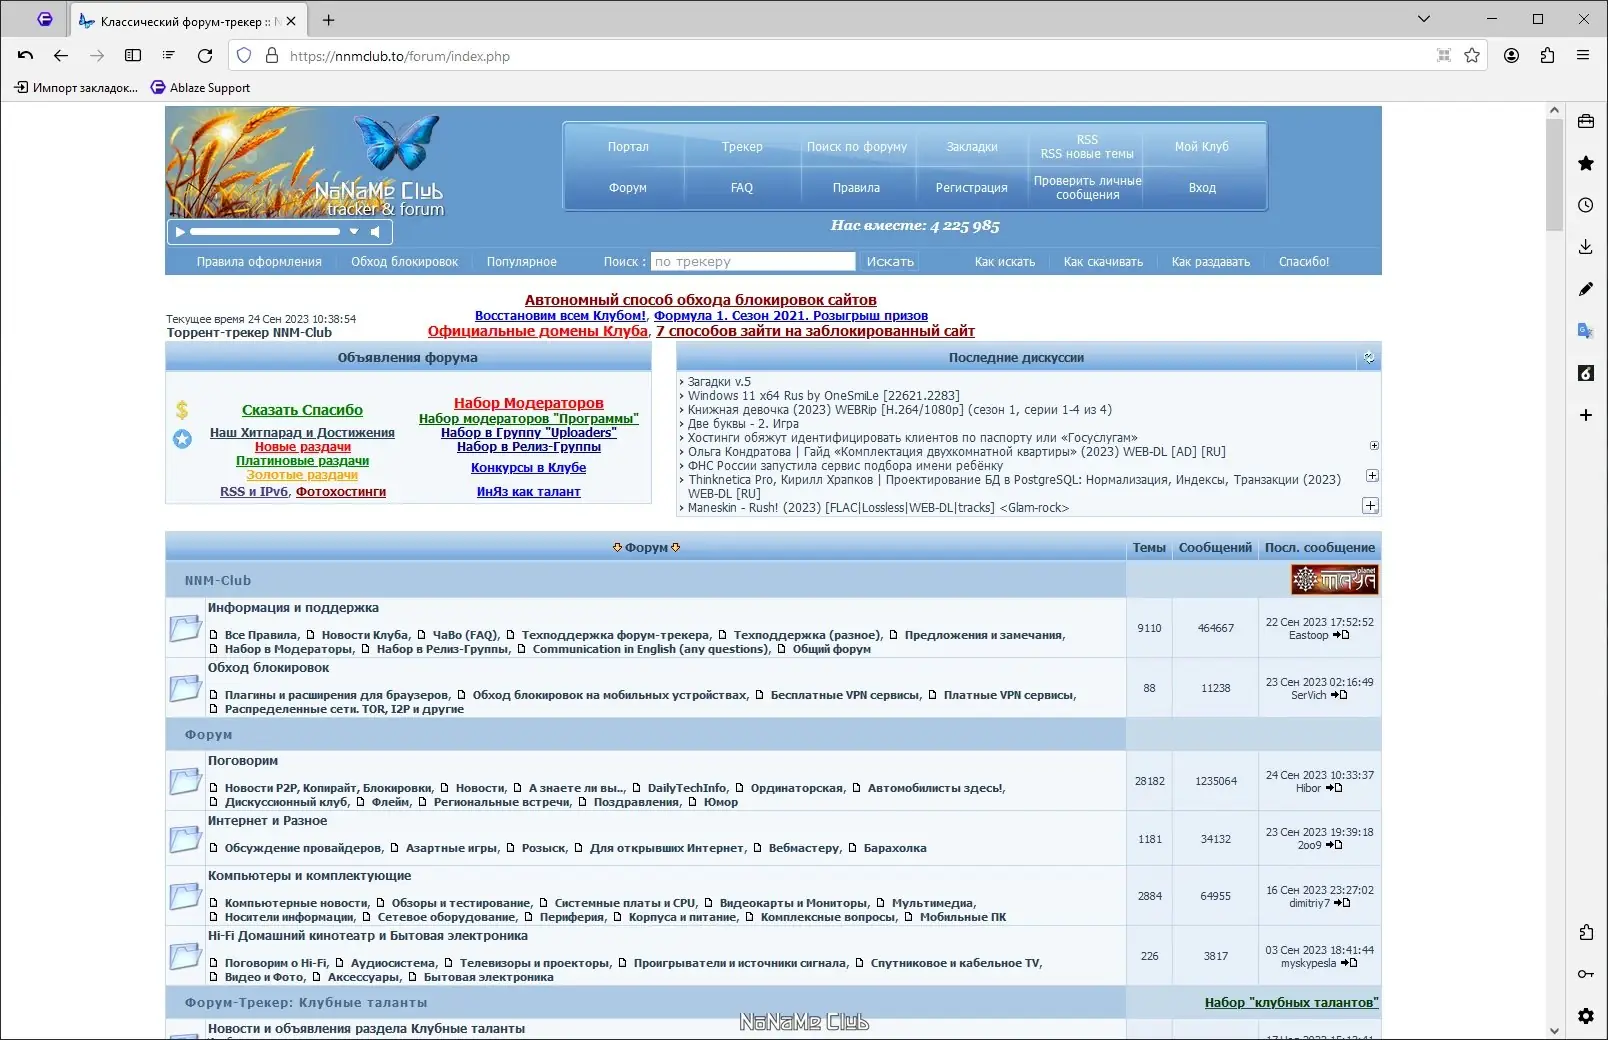
Task: Open the '6' web panel in side bar
Action: point(1586,373)
